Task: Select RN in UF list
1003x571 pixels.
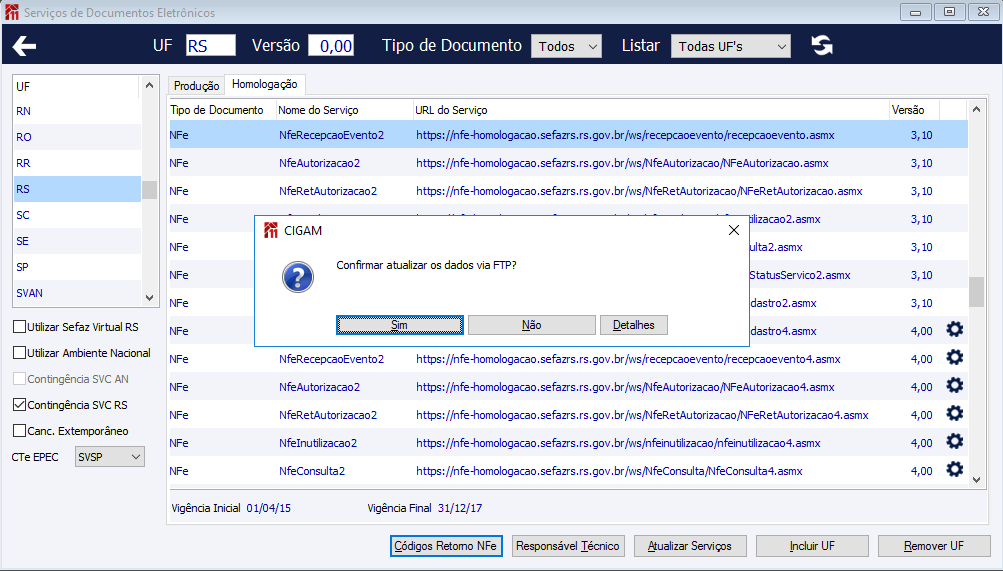Action: pos(77,111)
